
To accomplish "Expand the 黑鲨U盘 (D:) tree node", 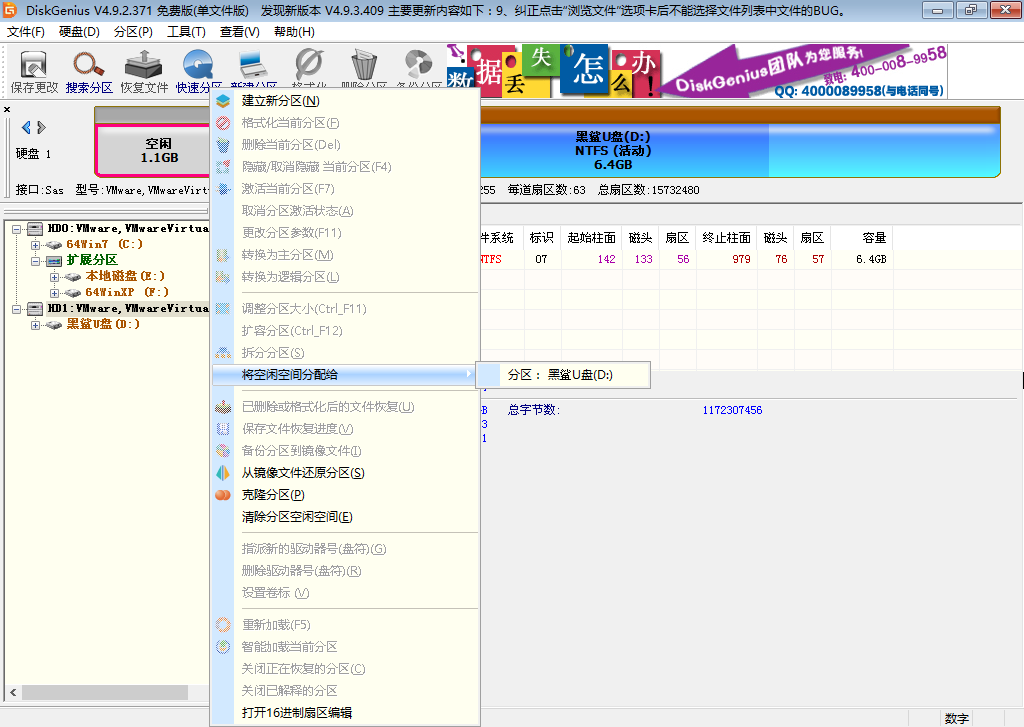I will [x=36, y=324].
